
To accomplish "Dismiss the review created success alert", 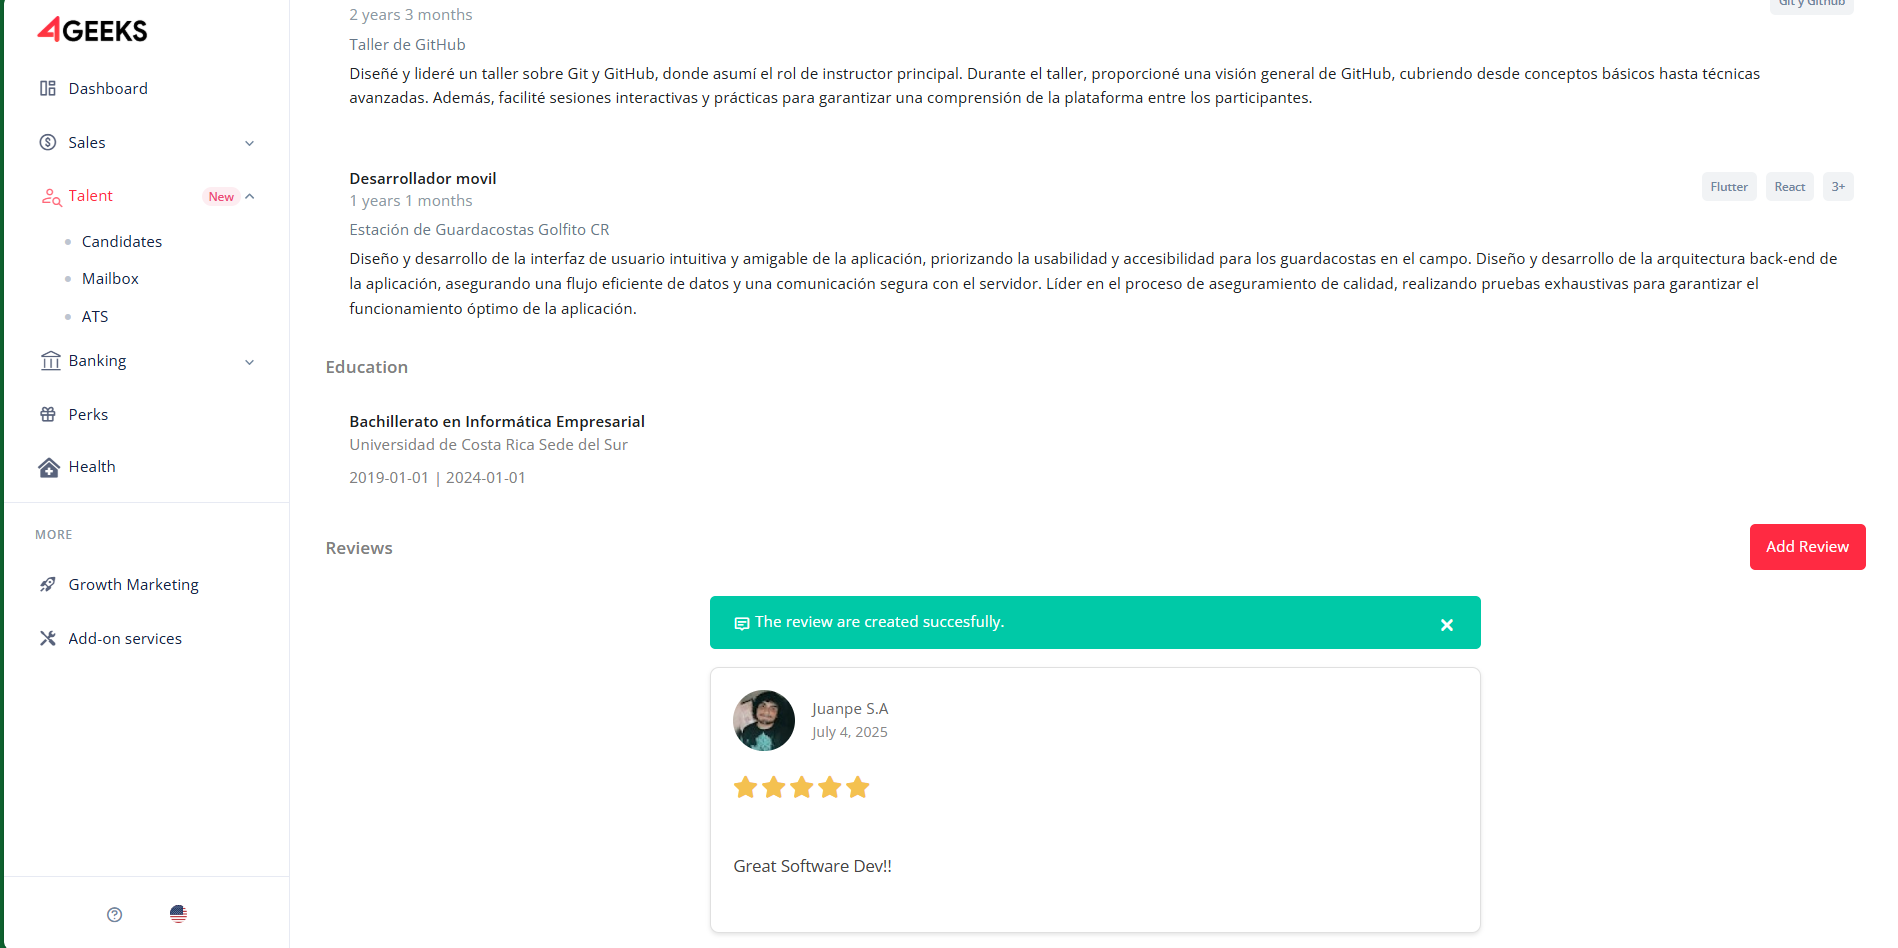I will click(x=1446, y=625).
